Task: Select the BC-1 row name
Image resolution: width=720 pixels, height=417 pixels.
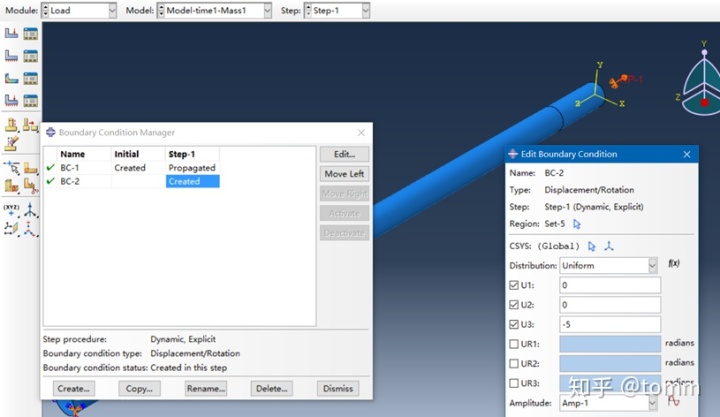Action: pyautogui.click(x=70, y=168)
